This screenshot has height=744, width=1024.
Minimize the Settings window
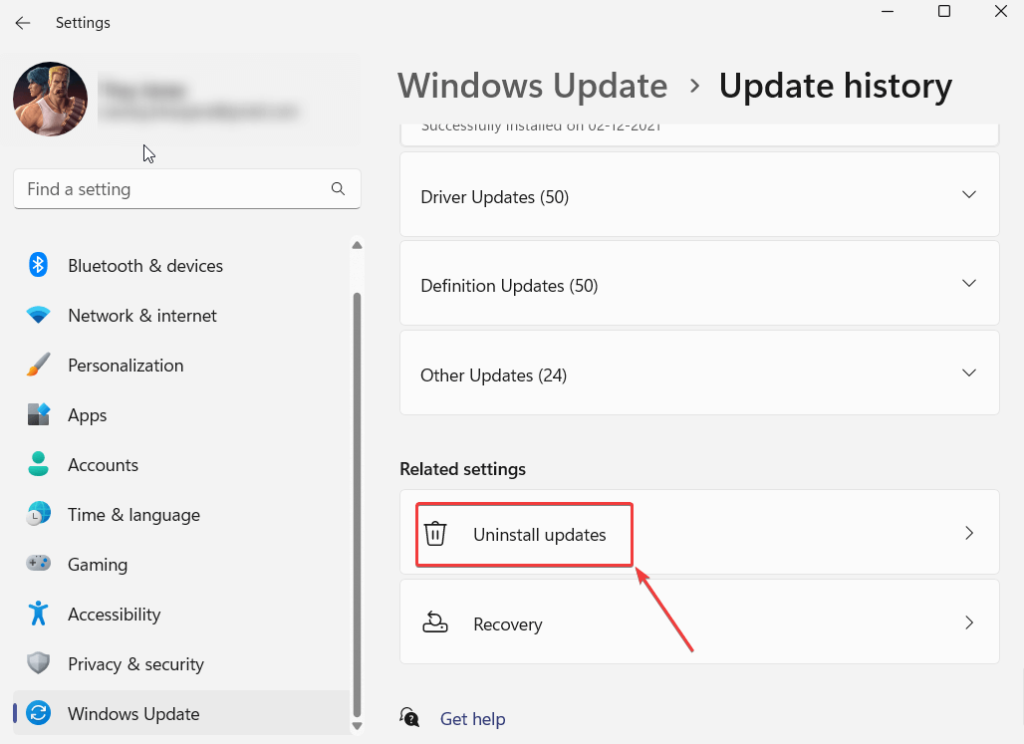888,11
